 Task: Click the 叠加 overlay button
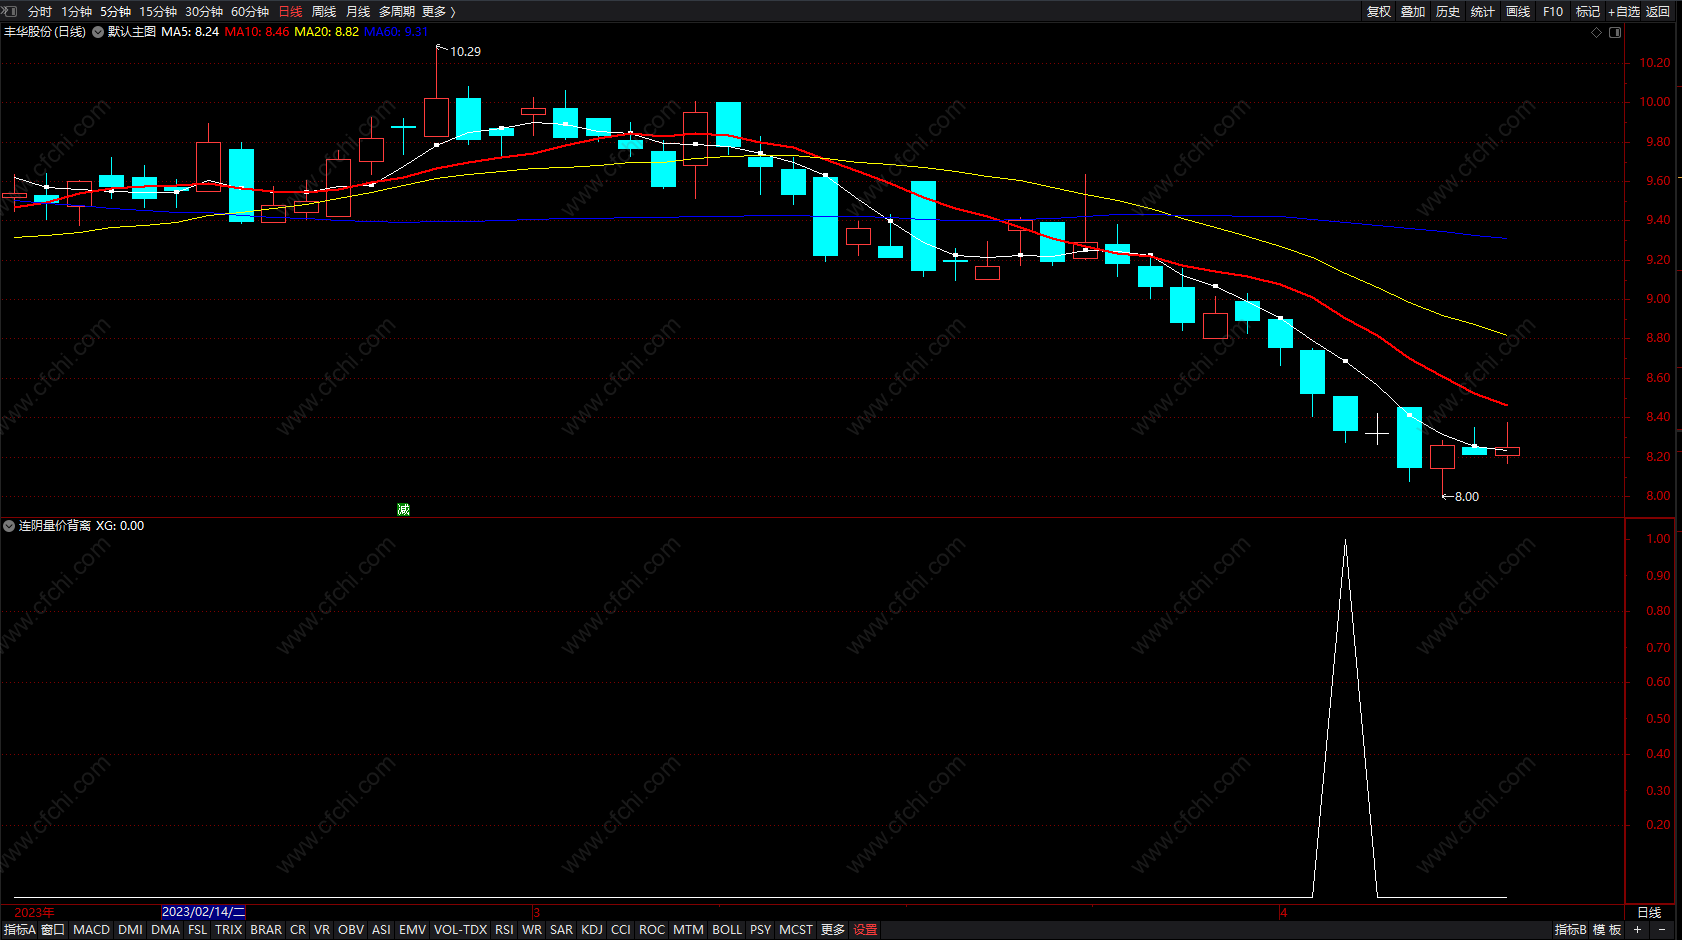pos(1413,11)
